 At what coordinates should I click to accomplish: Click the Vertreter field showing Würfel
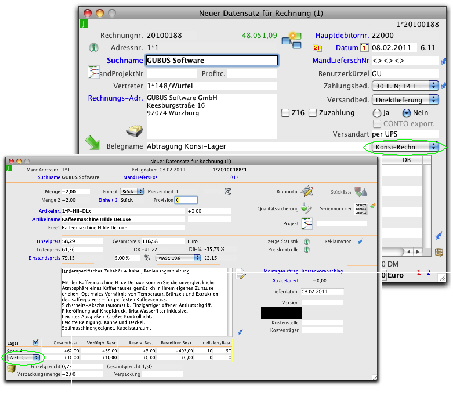[212, 86]
